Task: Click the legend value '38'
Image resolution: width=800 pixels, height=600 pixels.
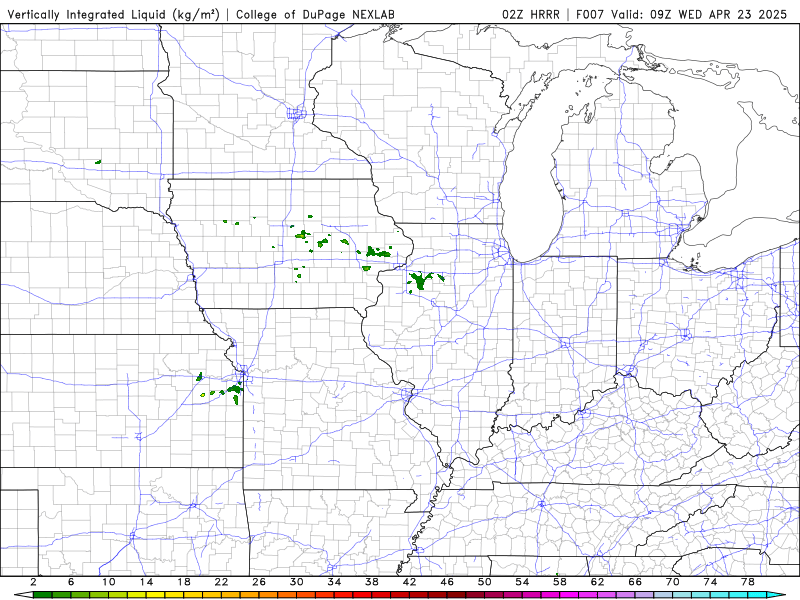Action: [372, 582]
